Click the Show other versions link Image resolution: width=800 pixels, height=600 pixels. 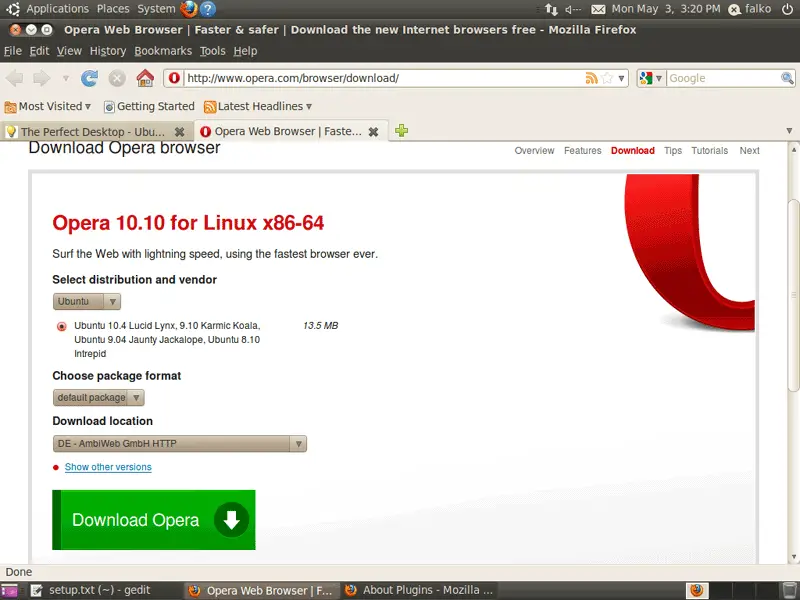tap(108, 467)
